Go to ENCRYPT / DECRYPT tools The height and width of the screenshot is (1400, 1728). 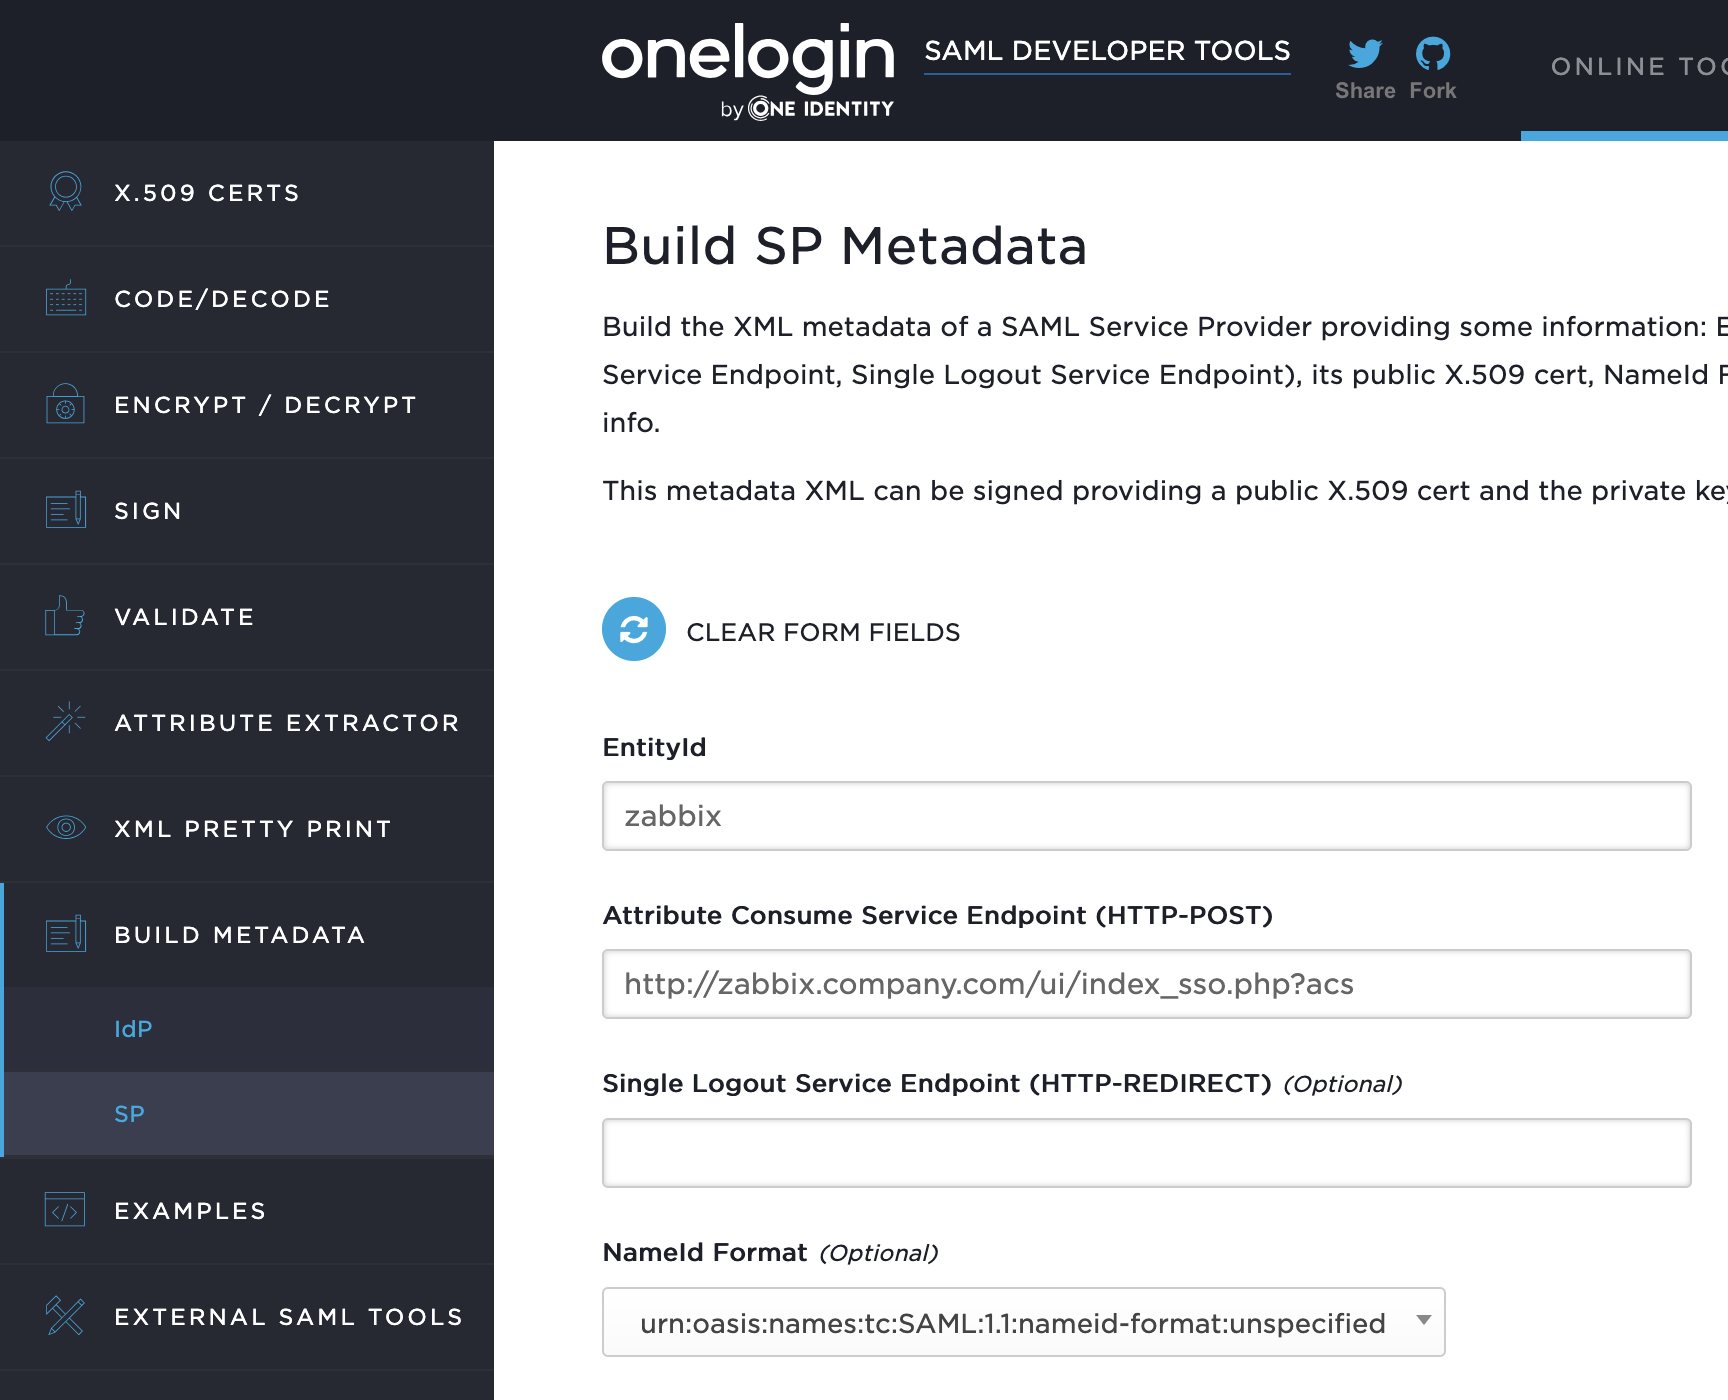(x=247, y=405)
